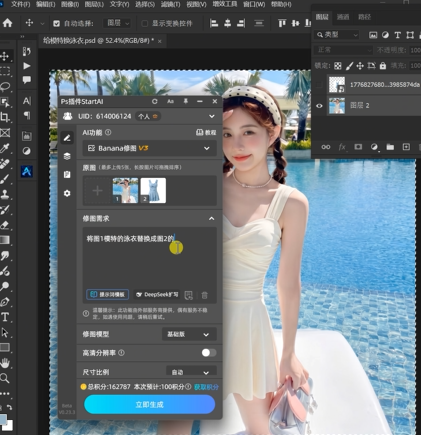Image resolution: width=421 pixels, height=435 pixels.
Task: Open the 类型 layer filter dropdown
Action: (337, 35)
